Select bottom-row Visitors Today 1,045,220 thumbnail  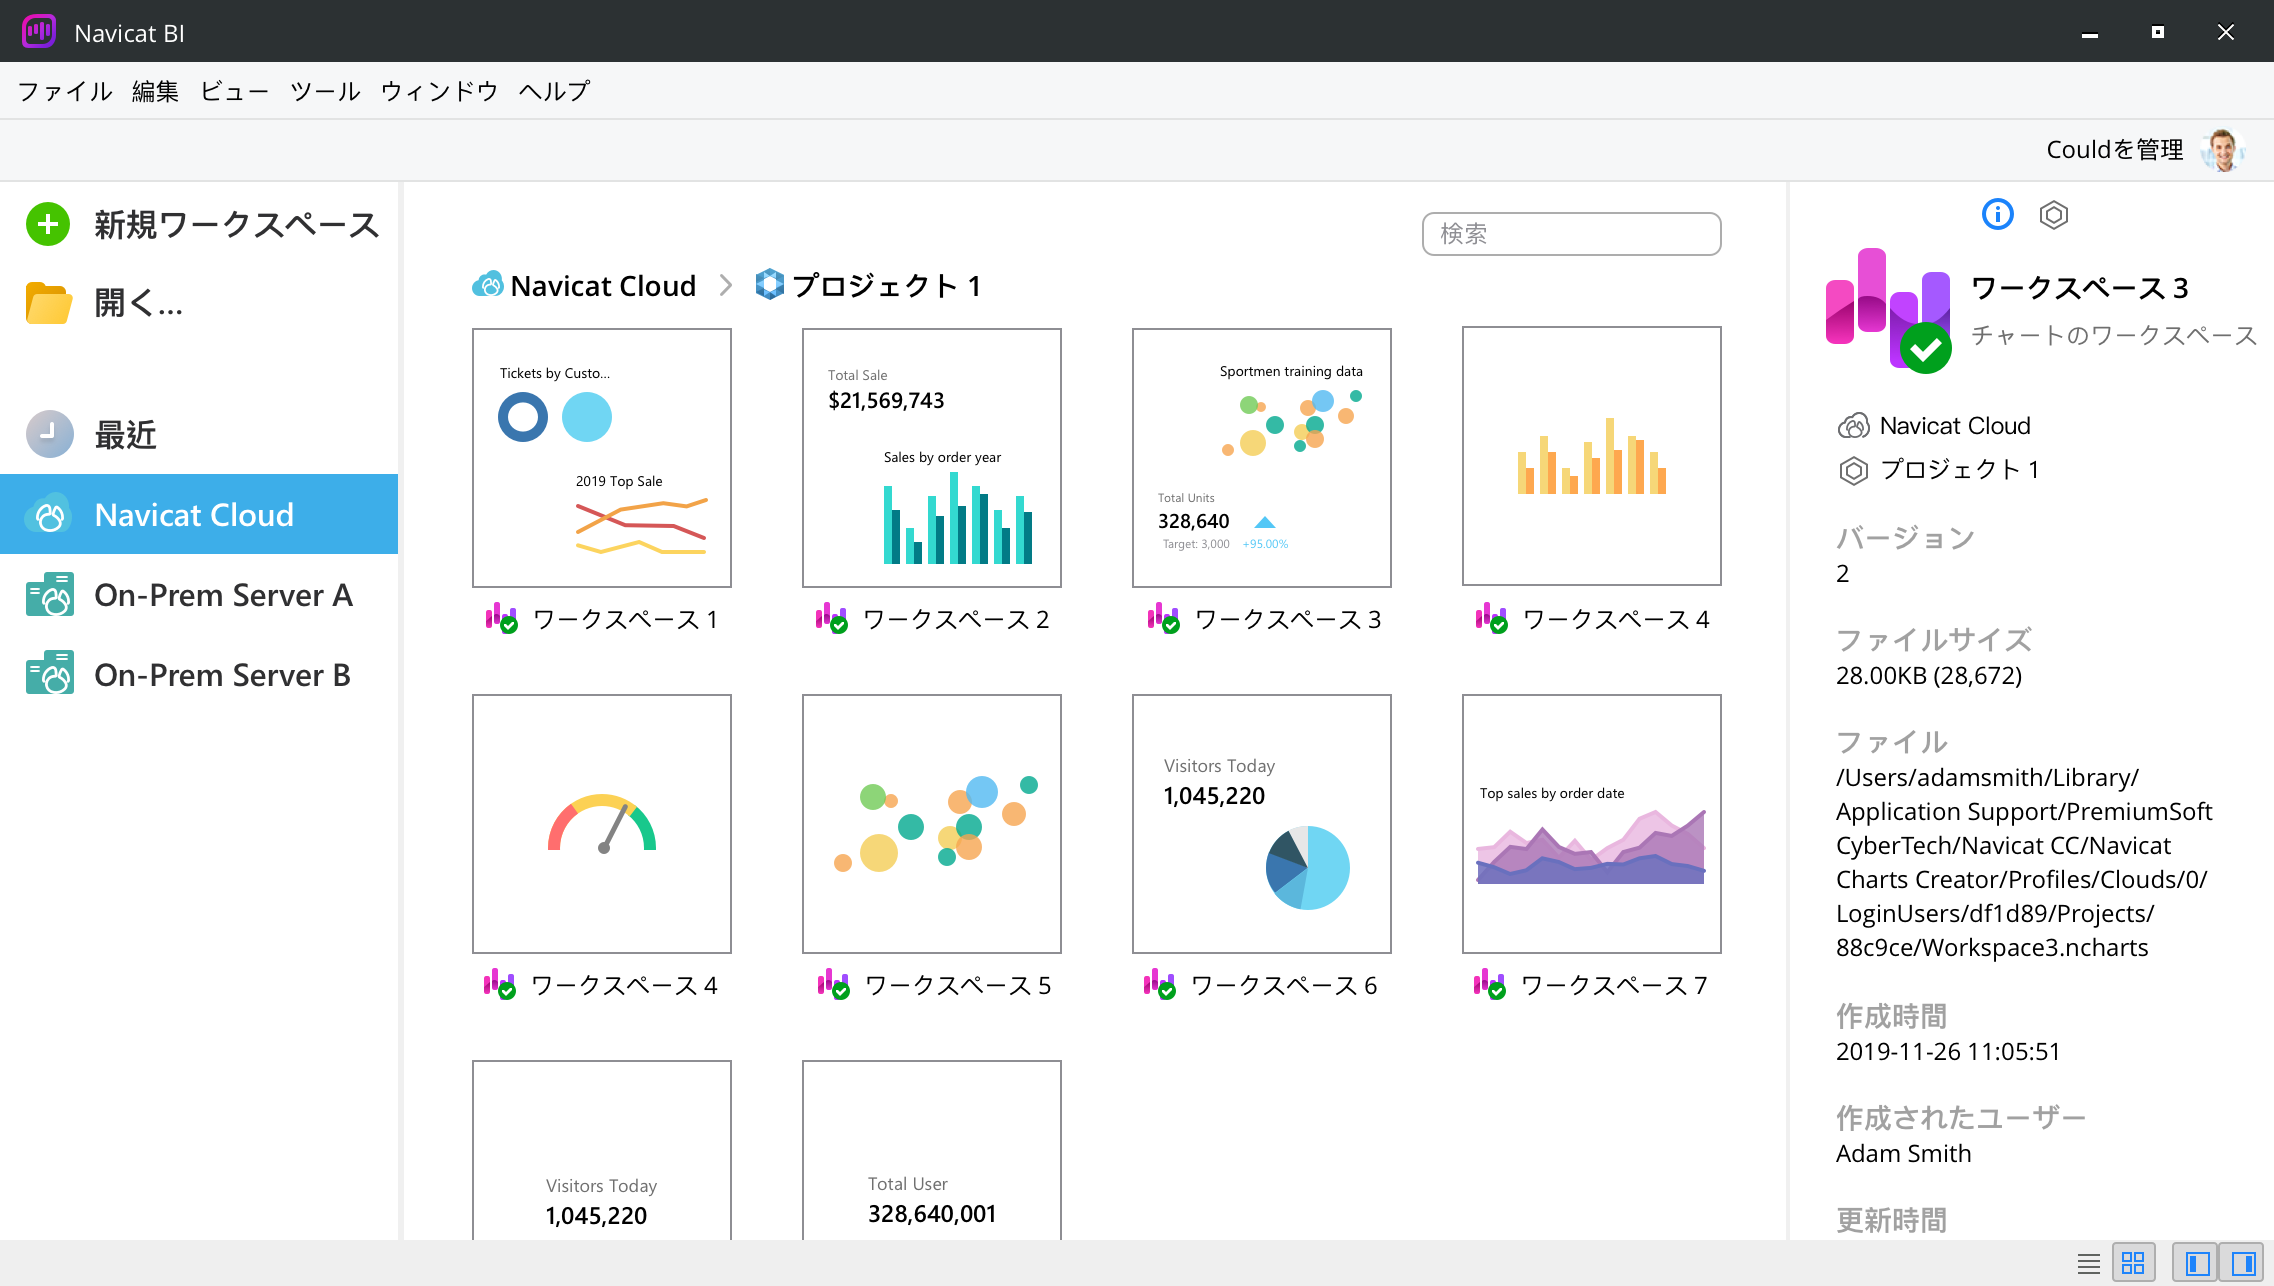602,1150
